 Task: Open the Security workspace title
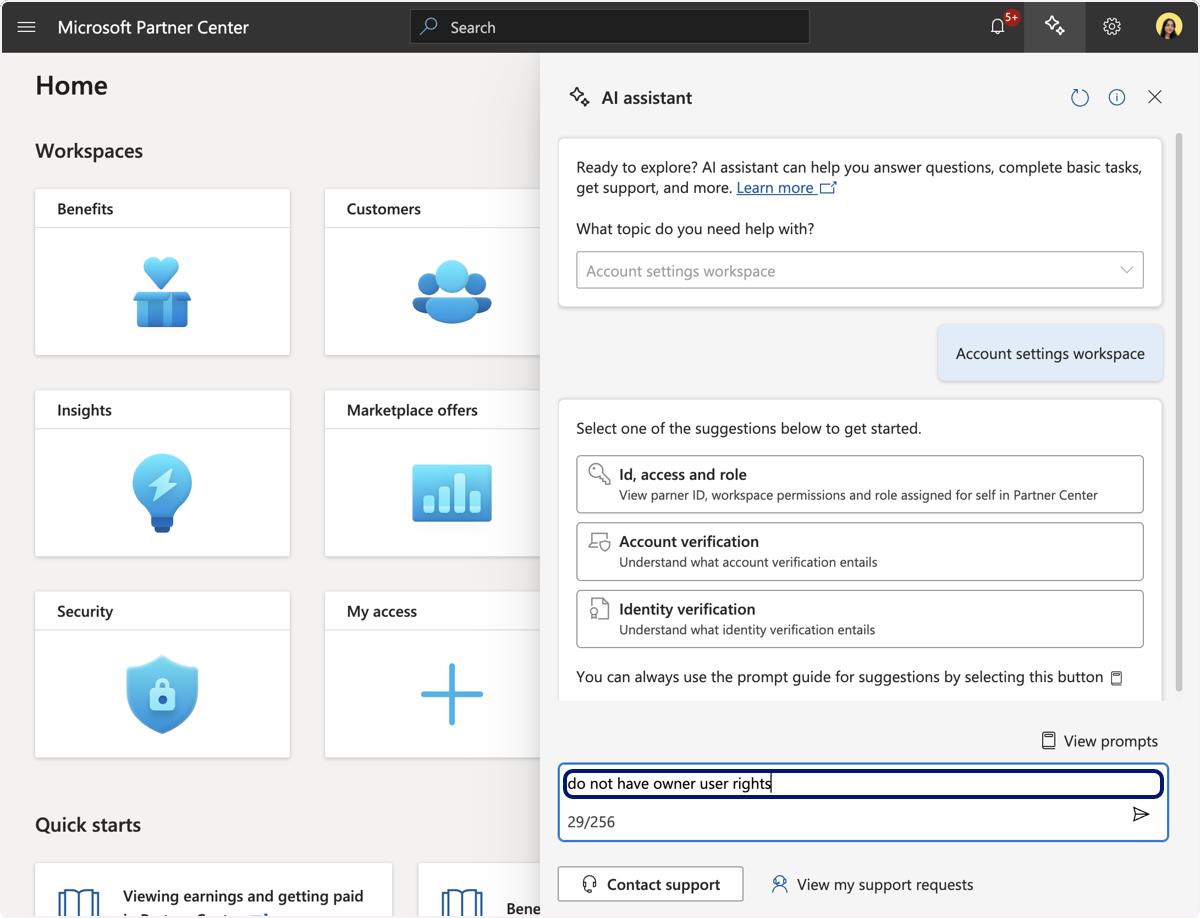pos(85,611)
